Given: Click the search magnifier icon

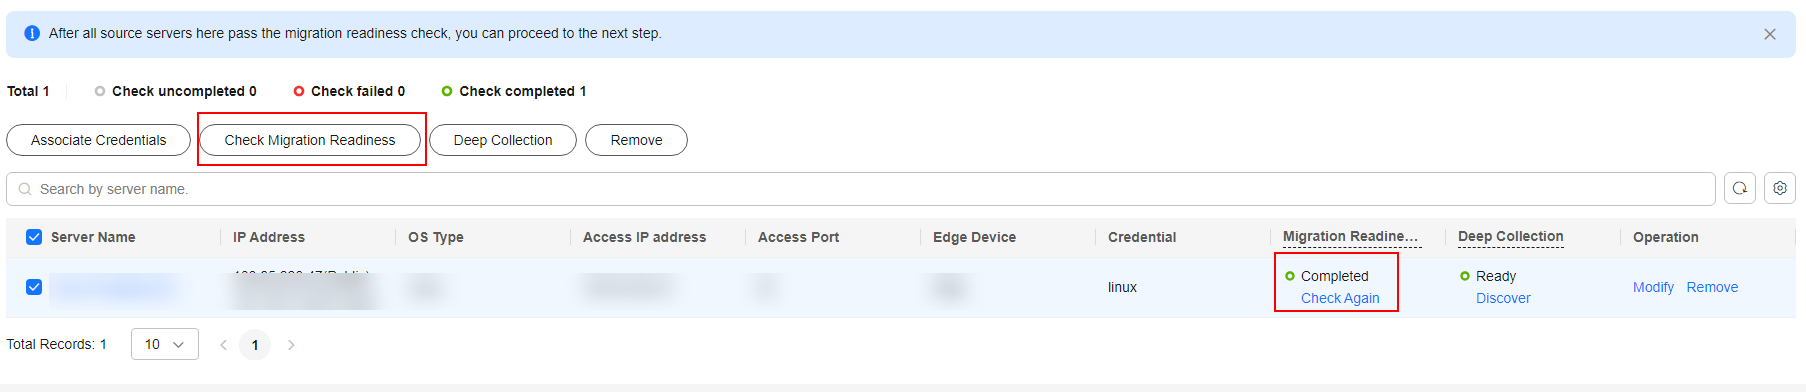Looking at the screenshot, I should point(25,189).
